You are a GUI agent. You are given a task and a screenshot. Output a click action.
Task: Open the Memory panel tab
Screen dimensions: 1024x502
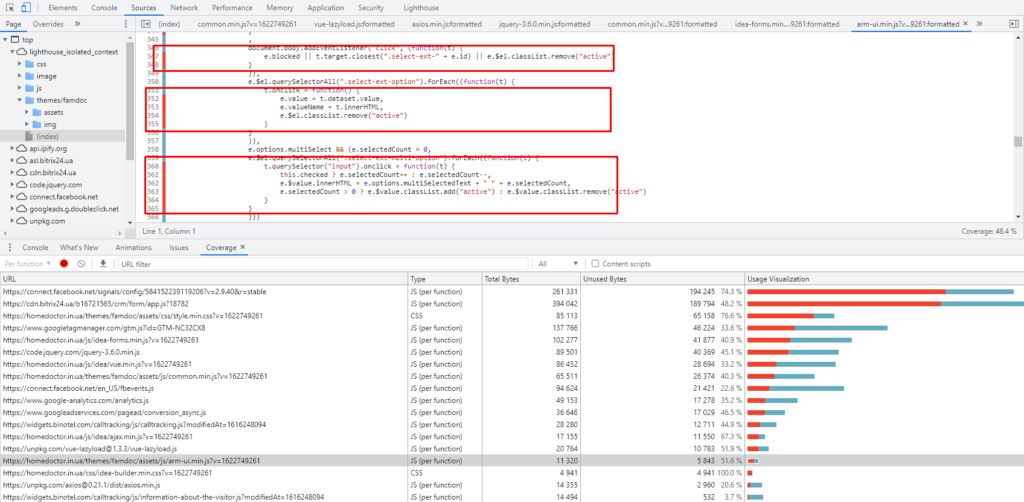(280, 8)
